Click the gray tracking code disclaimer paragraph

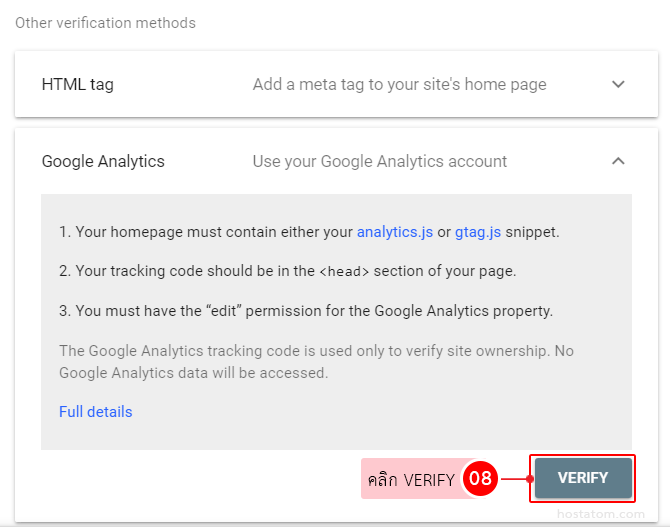[x=316, y=362]
